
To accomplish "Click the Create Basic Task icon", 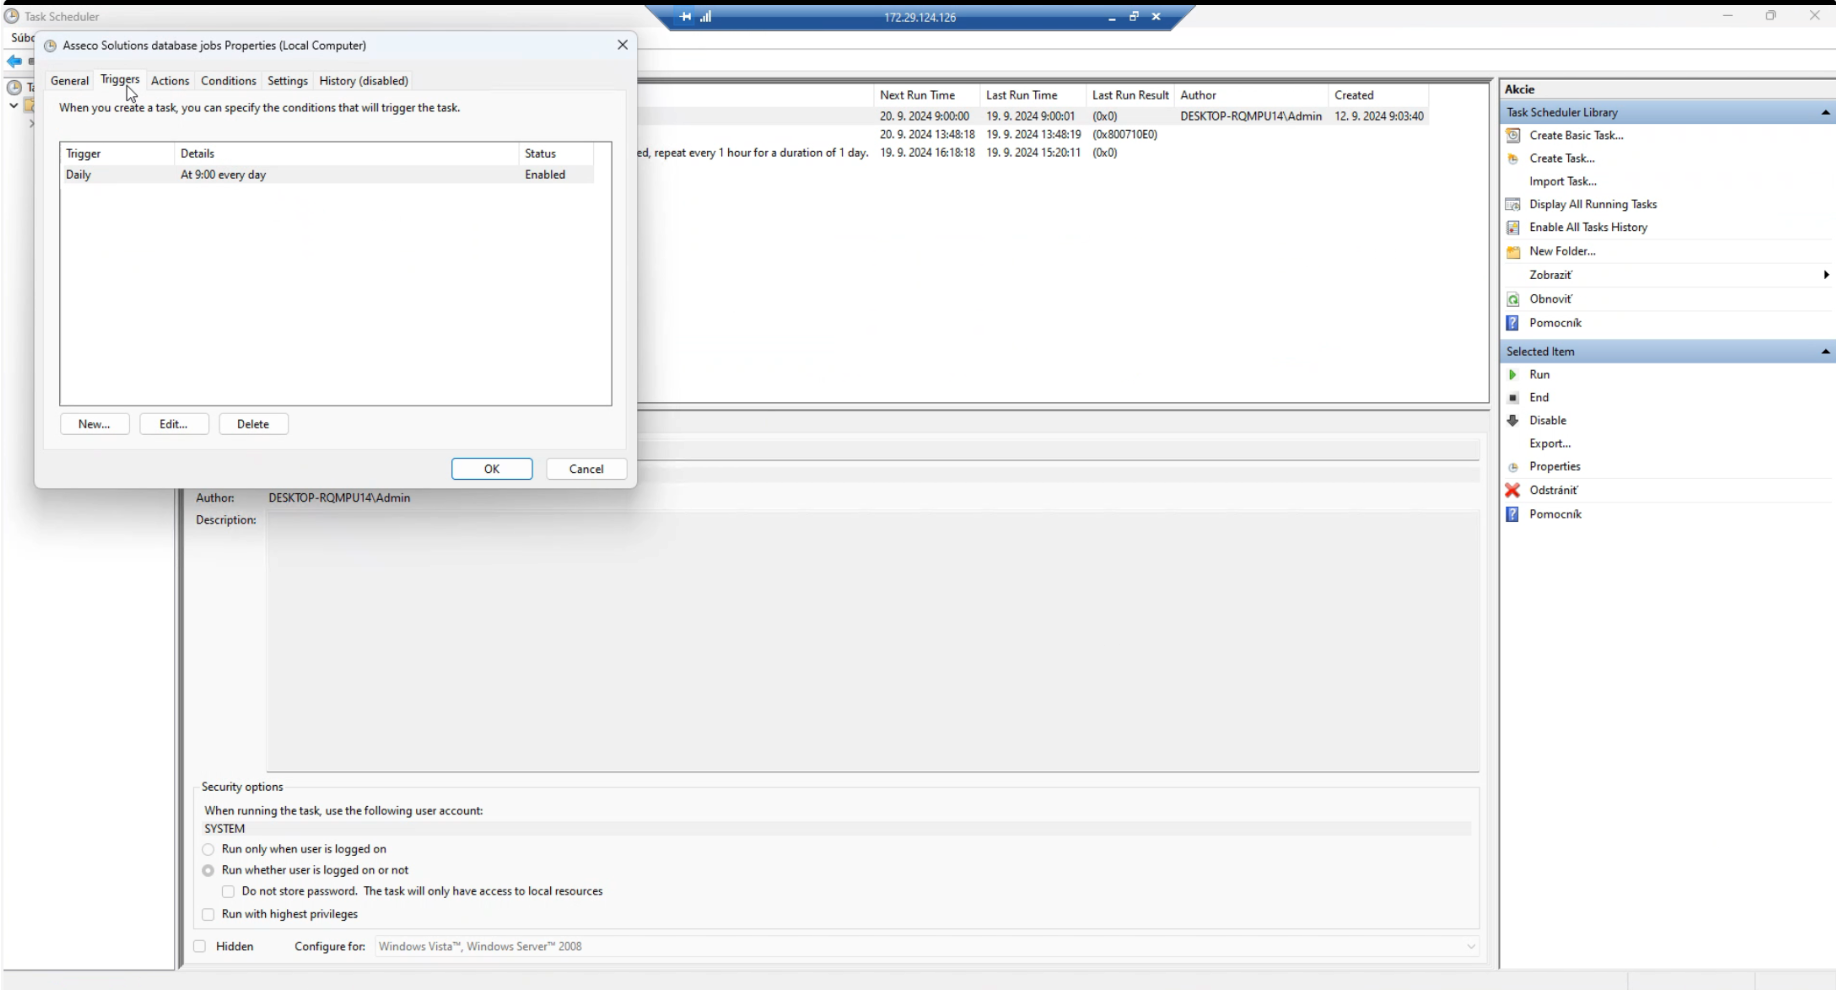I will point(1513,135).
